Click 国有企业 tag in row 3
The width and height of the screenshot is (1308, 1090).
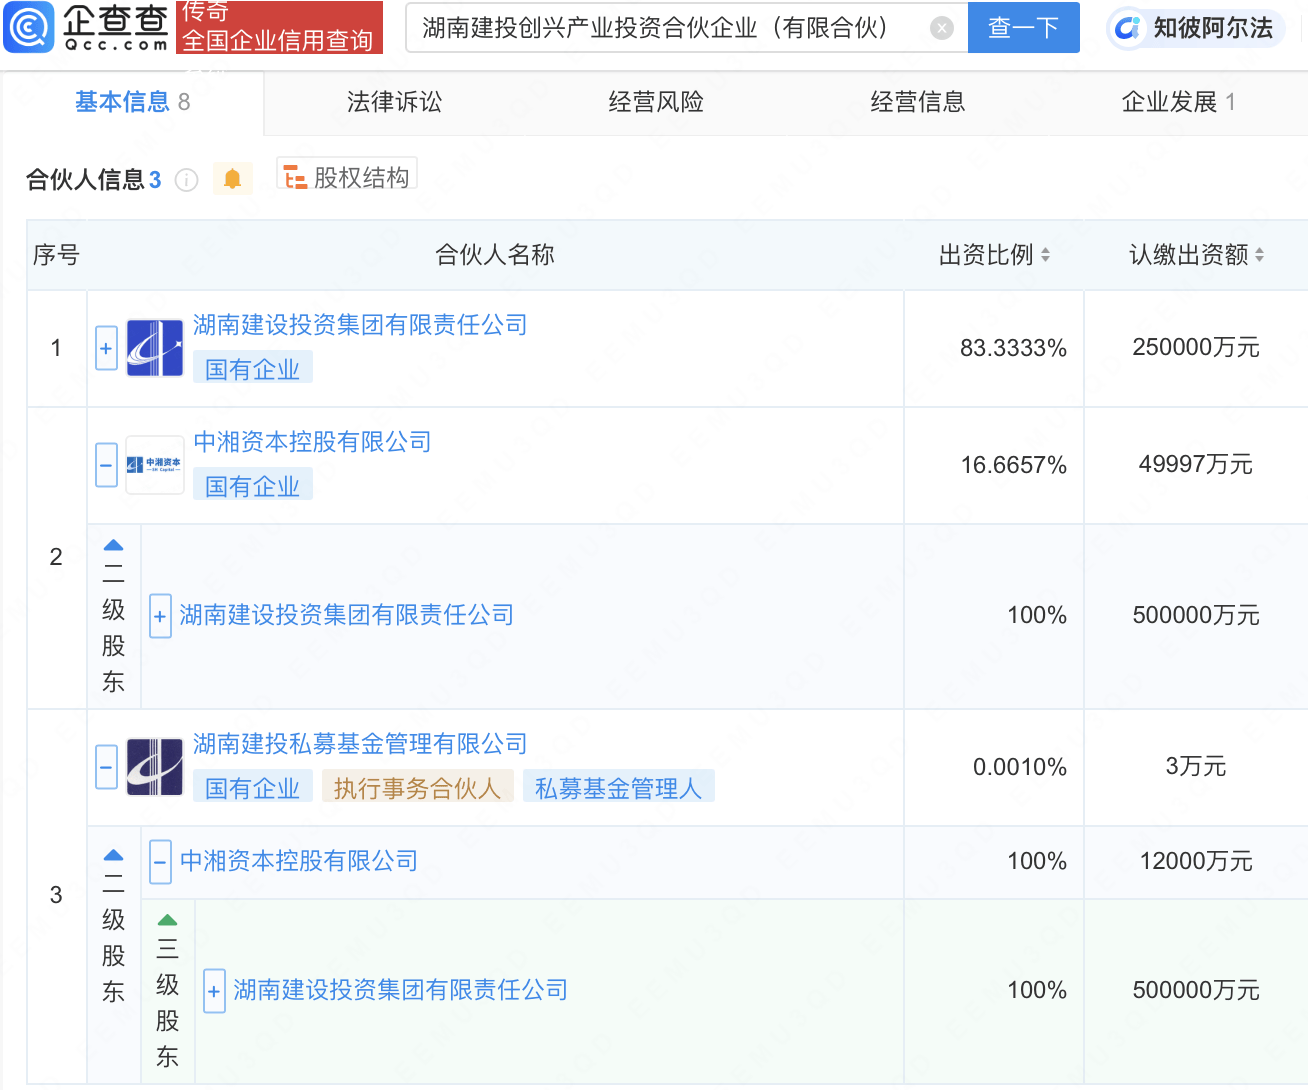253,788
